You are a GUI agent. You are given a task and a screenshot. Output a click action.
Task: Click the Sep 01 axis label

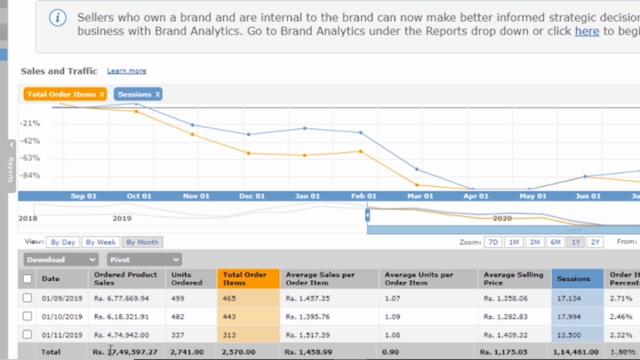pos(84,196)
